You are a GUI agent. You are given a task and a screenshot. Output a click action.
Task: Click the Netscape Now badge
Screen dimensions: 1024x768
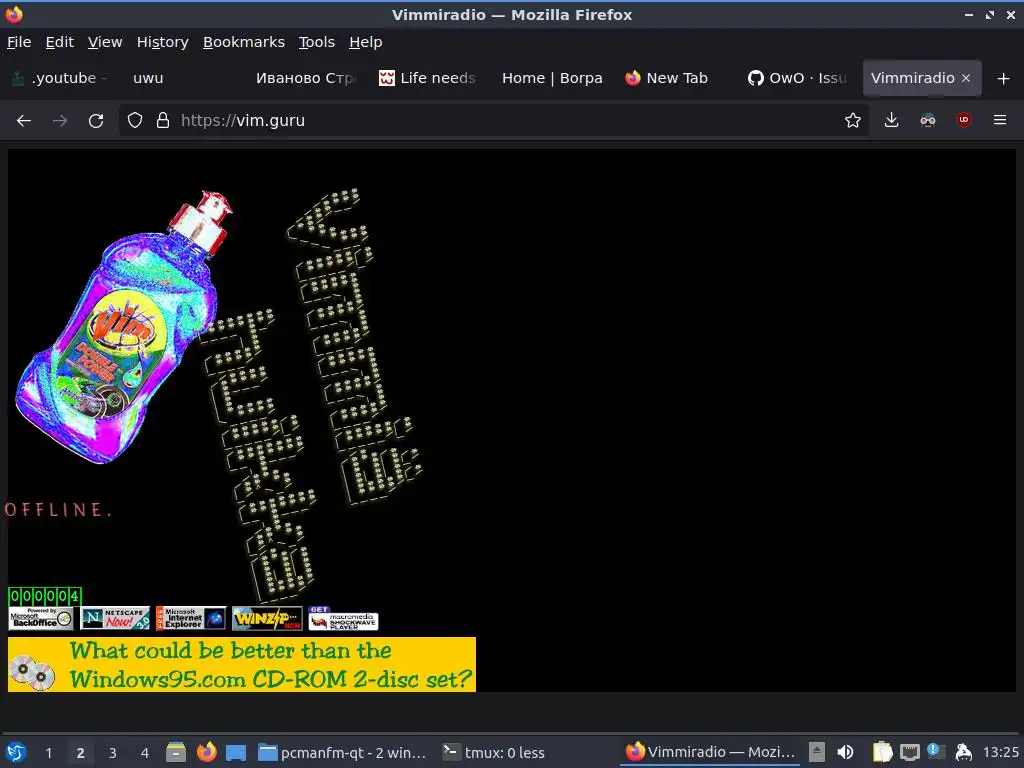click(115, 619)
